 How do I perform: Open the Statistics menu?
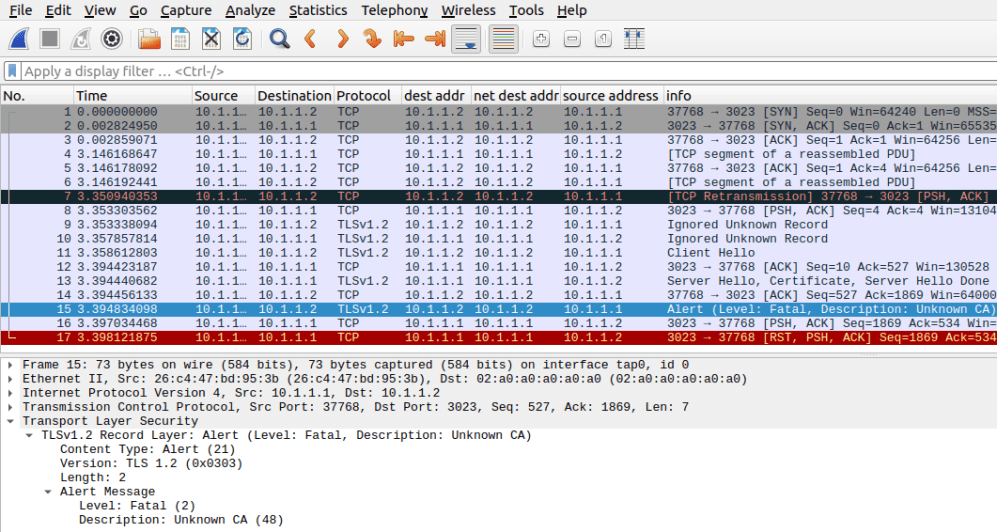point(318,10)
